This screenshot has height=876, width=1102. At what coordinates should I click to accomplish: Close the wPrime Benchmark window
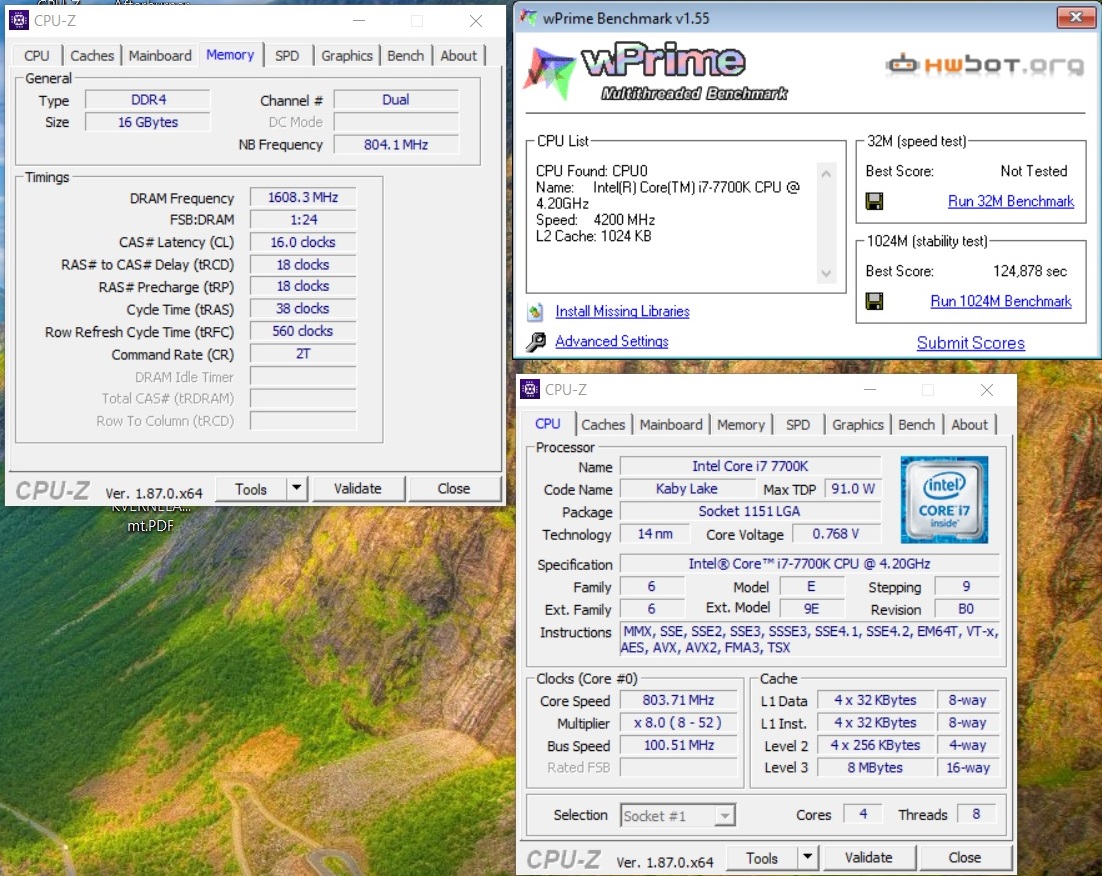pyautogui.click(x=1076, y=17)
